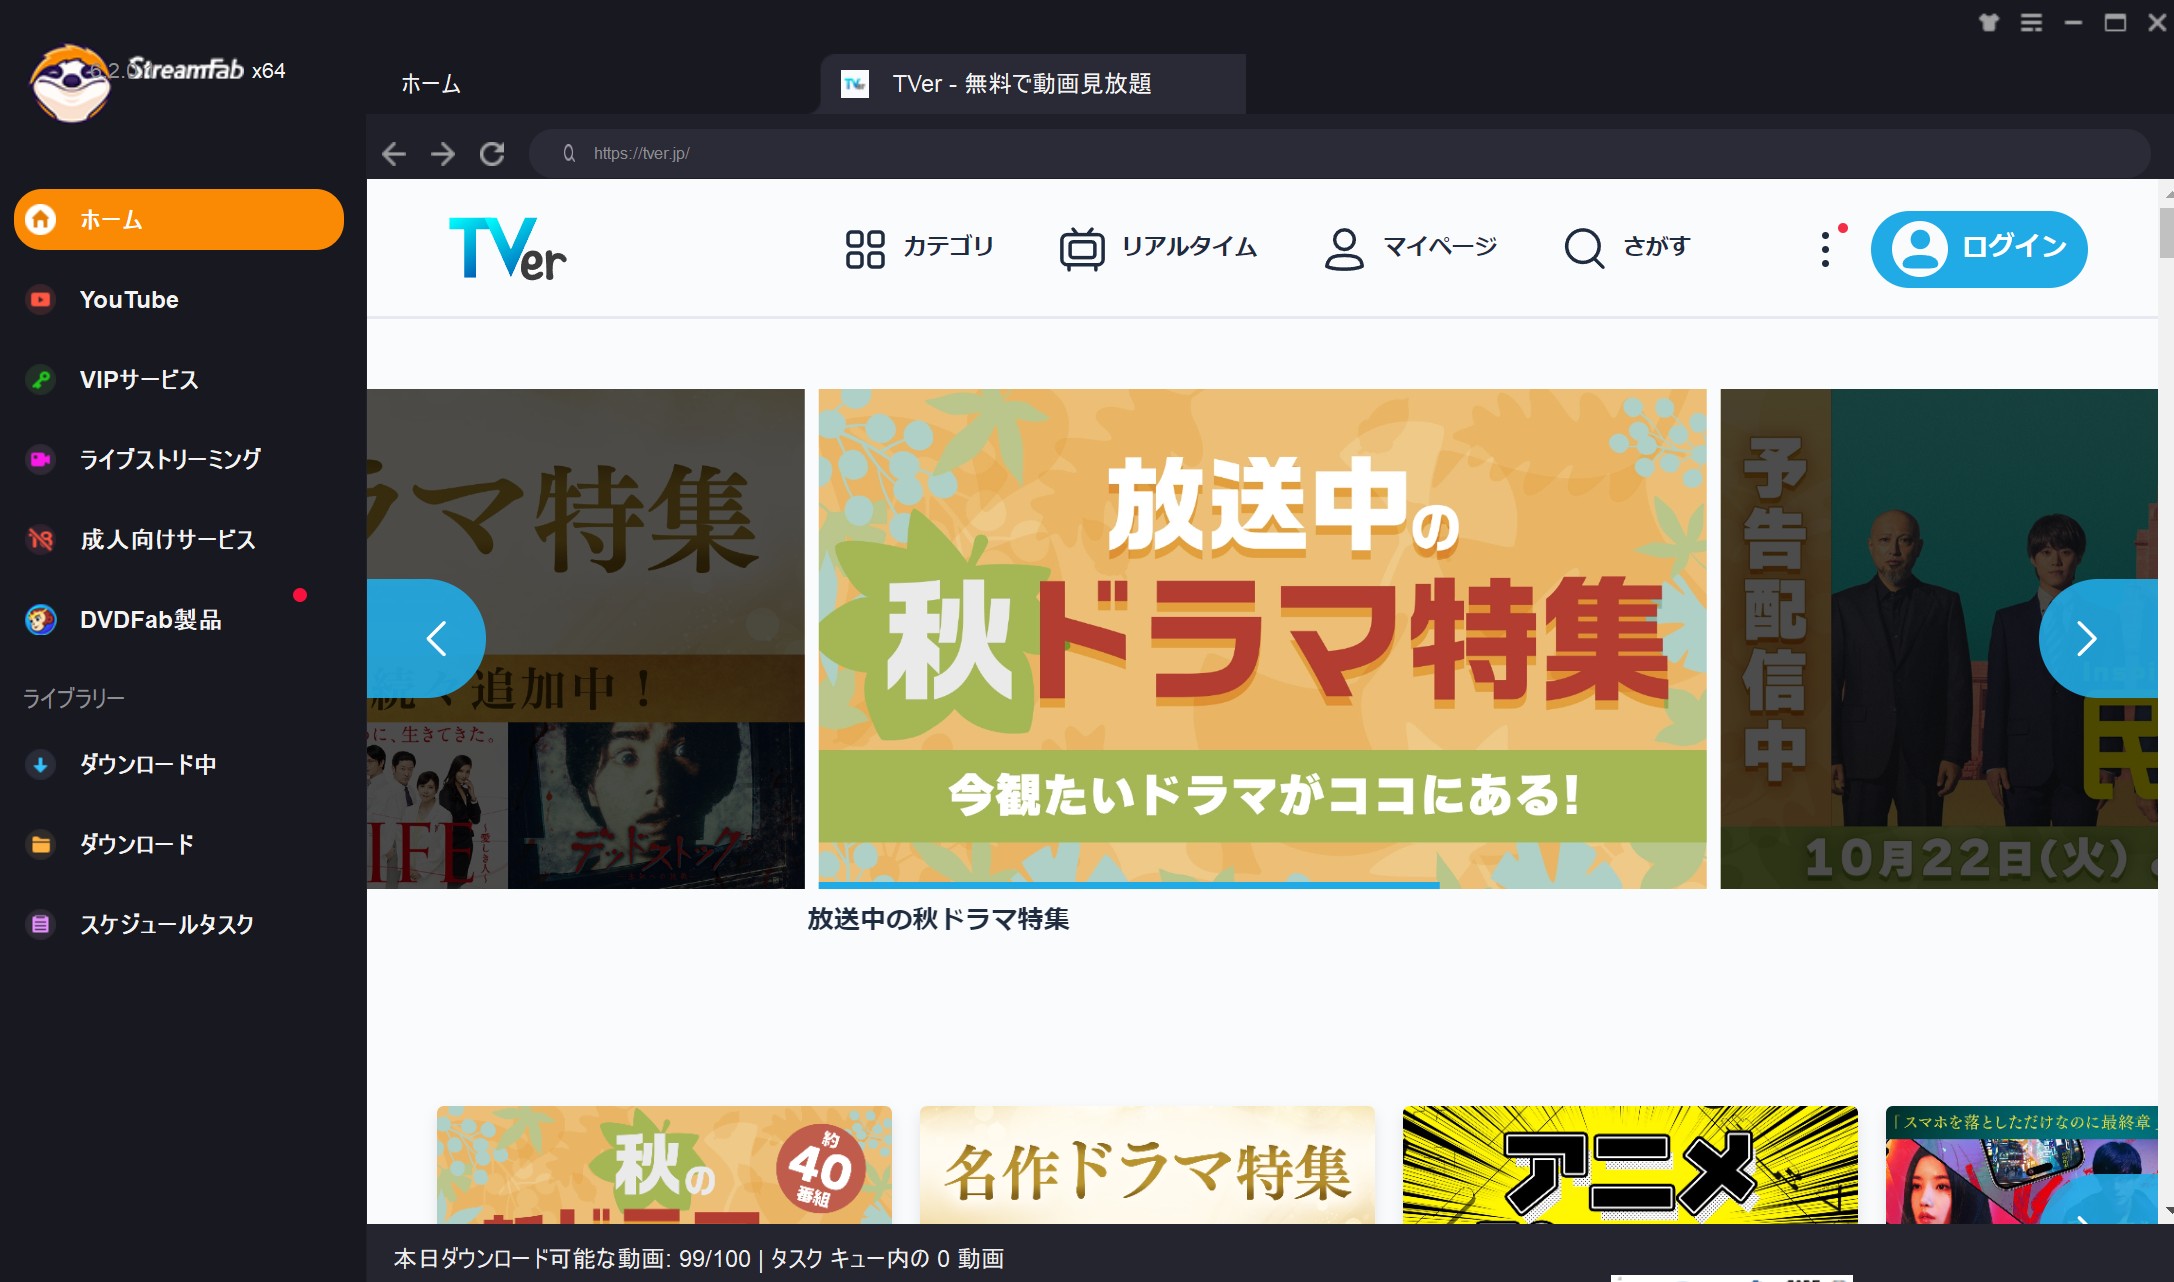The width and height of the screenshot is (2174, 1282).
Task: Click the StreamFab sloth logo
Action: click(69, 82)
